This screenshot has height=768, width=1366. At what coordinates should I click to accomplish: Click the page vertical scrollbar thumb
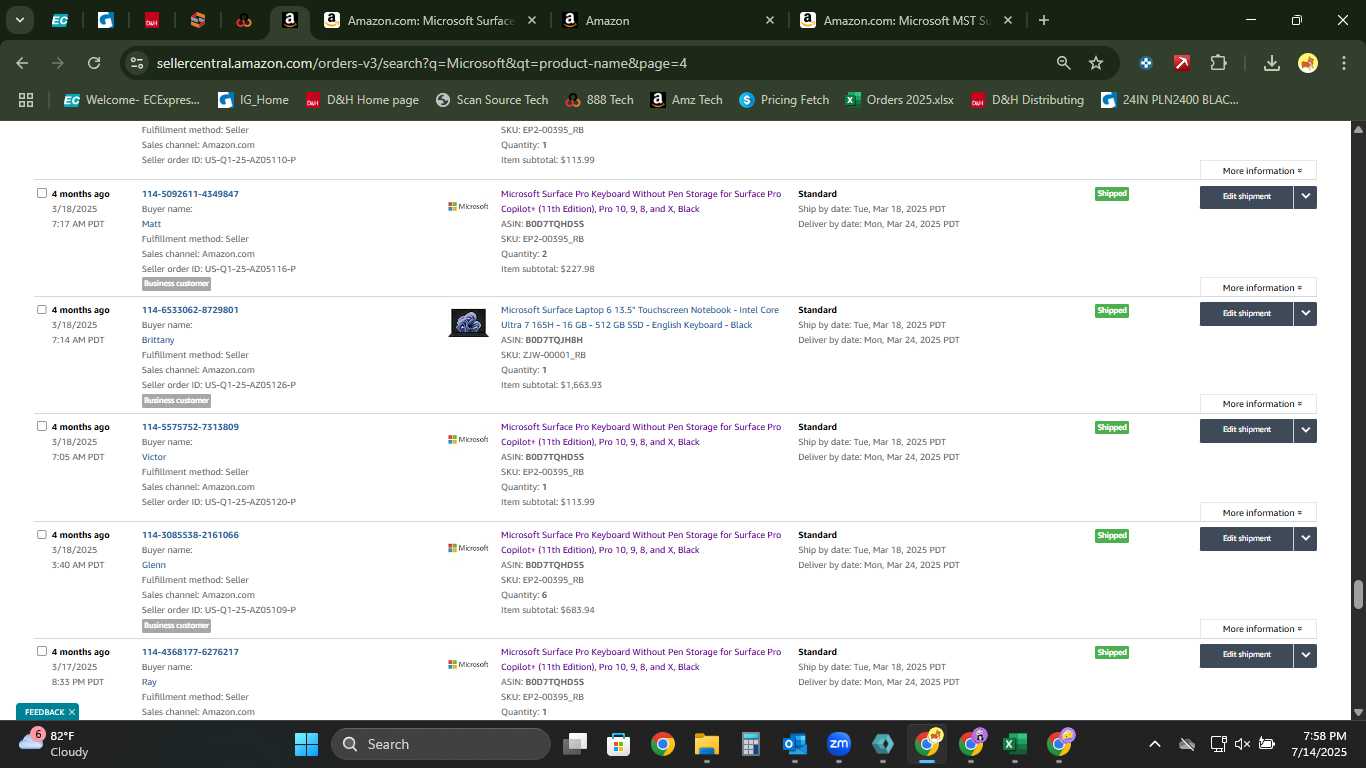pyautogui.click(x=1358, y=594)
